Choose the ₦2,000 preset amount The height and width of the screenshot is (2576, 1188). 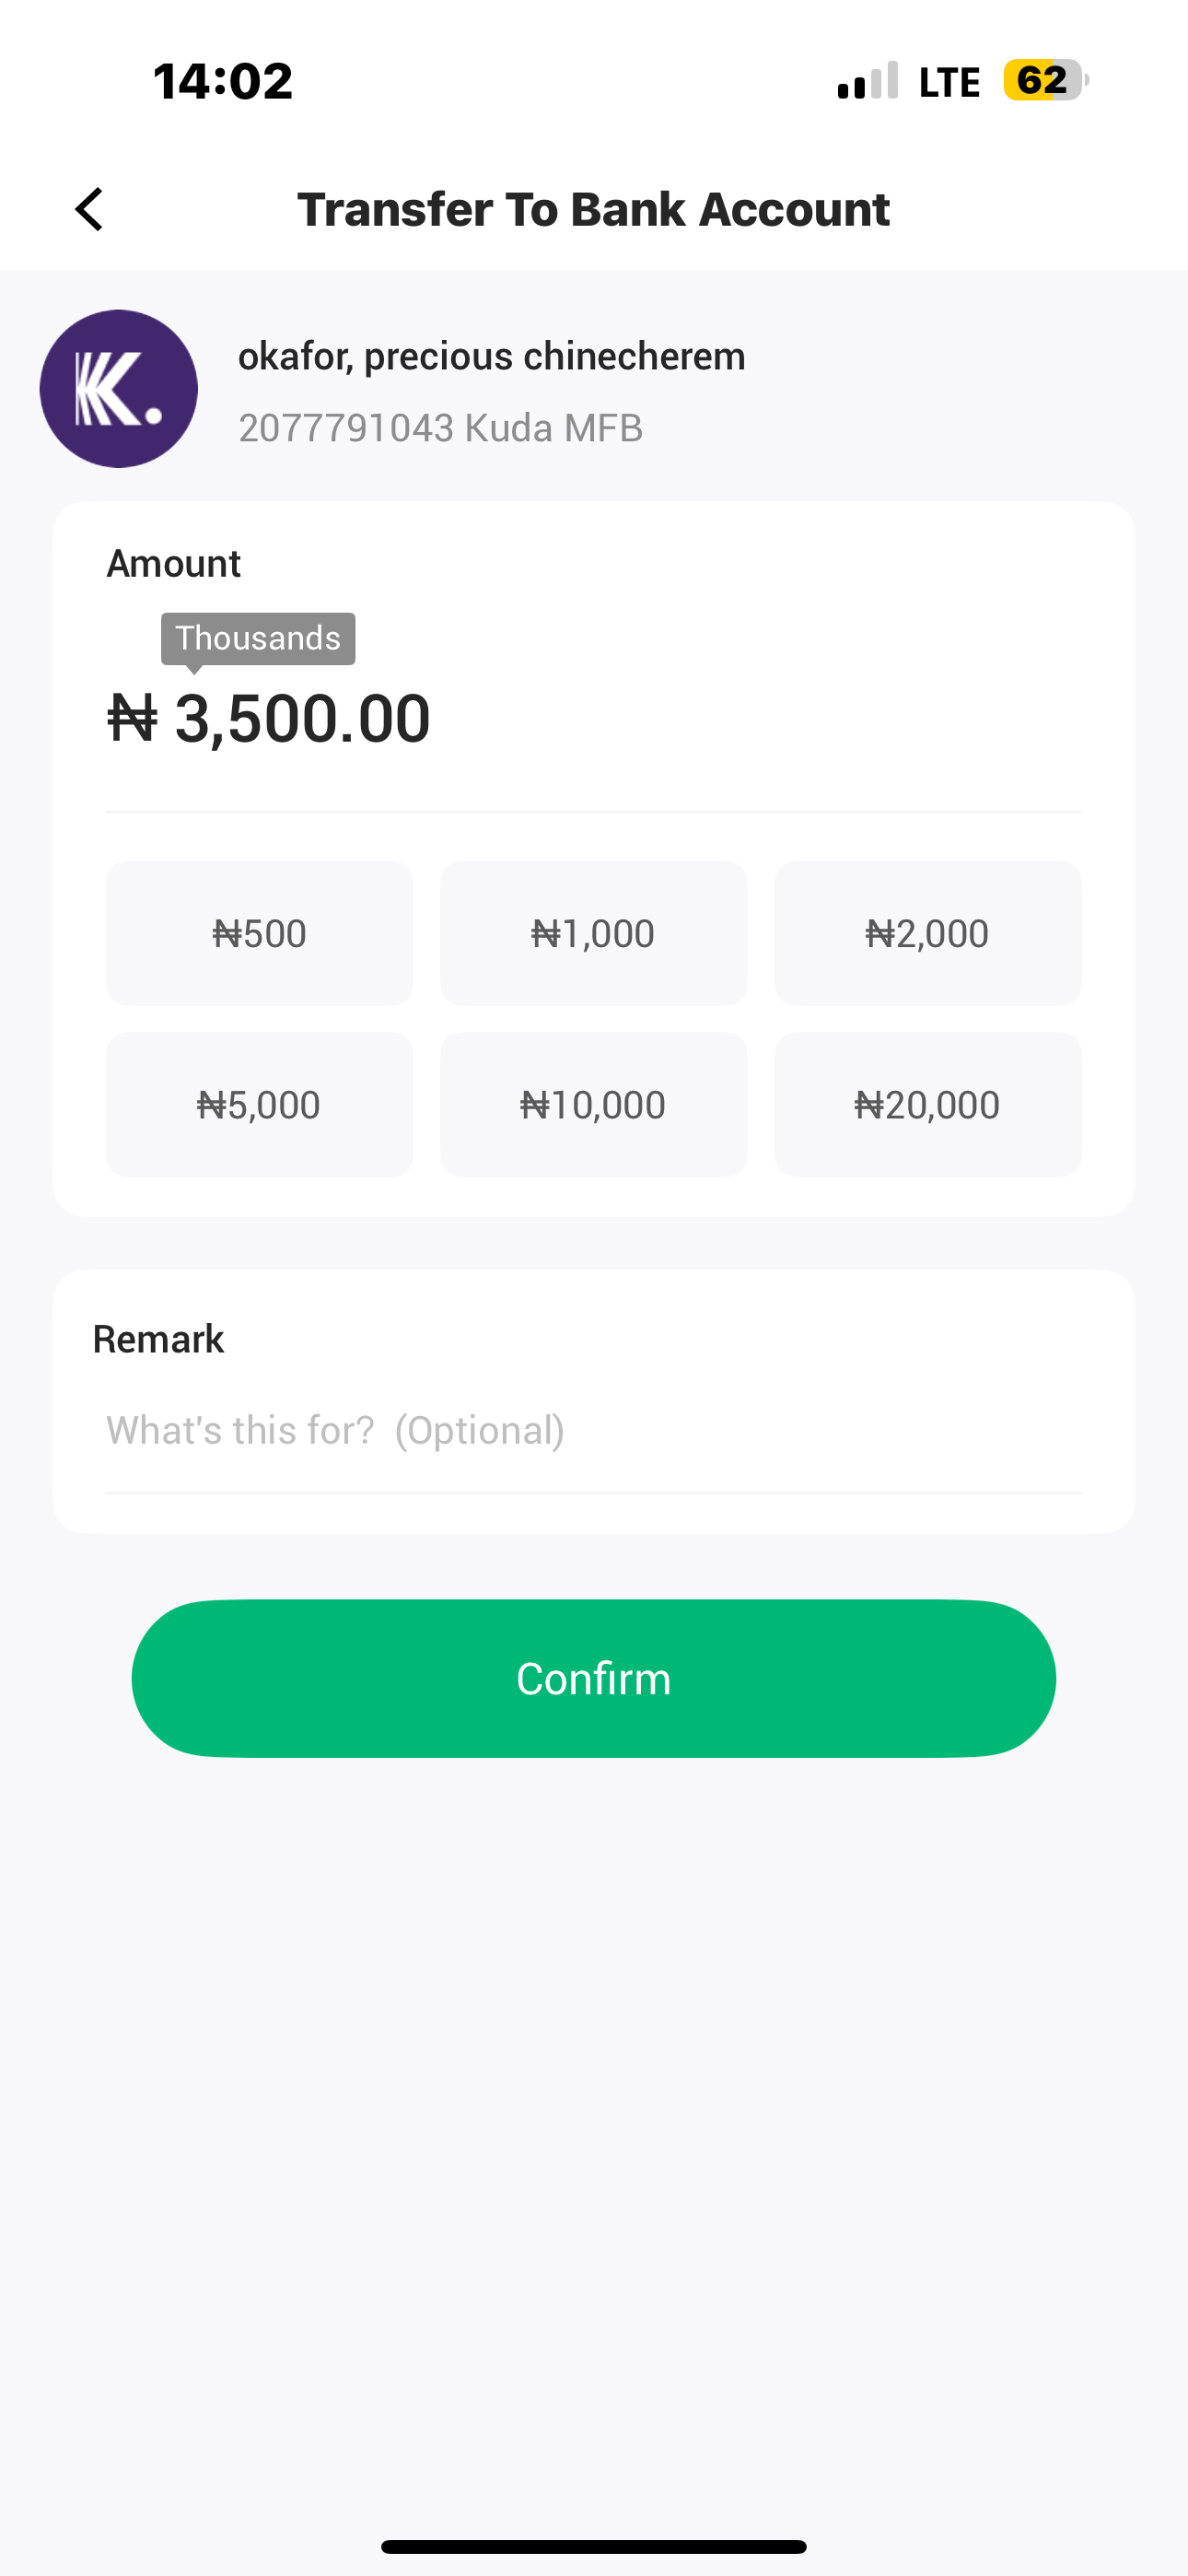(927, 933)
